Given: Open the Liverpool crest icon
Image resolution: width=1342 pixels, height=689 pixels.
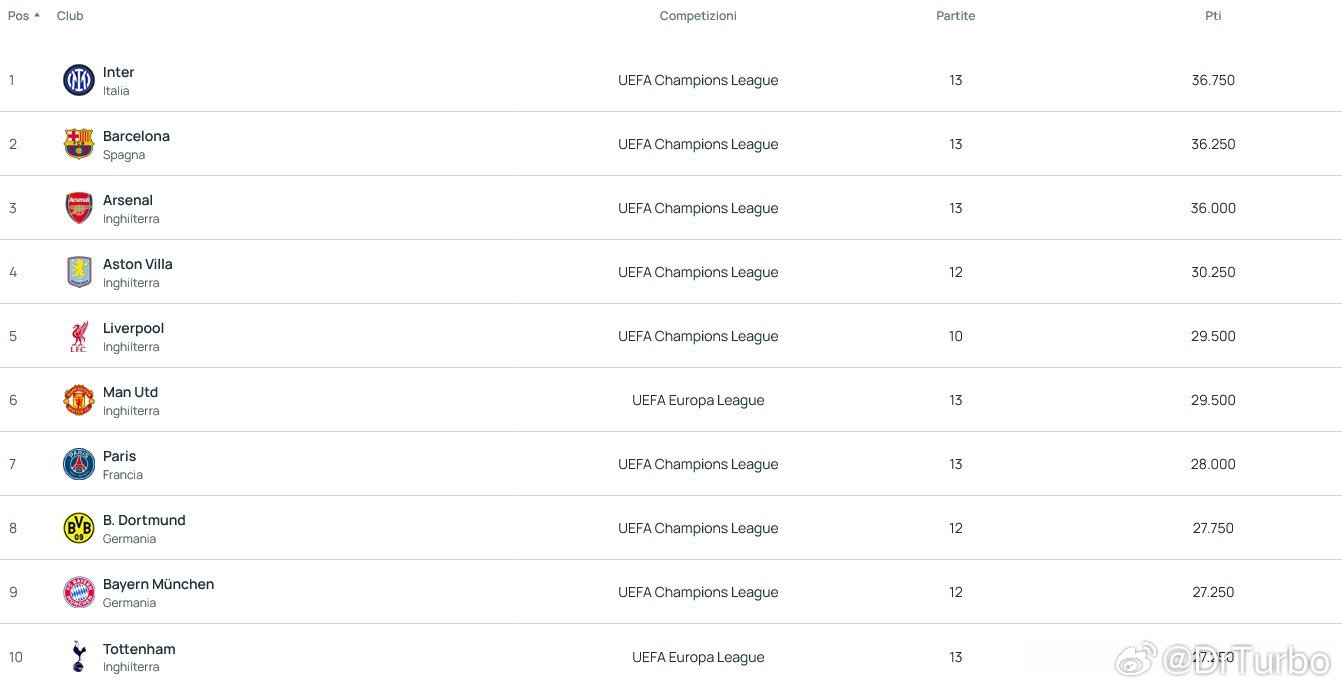Looking at the screenshot, I should pos(79,336).
